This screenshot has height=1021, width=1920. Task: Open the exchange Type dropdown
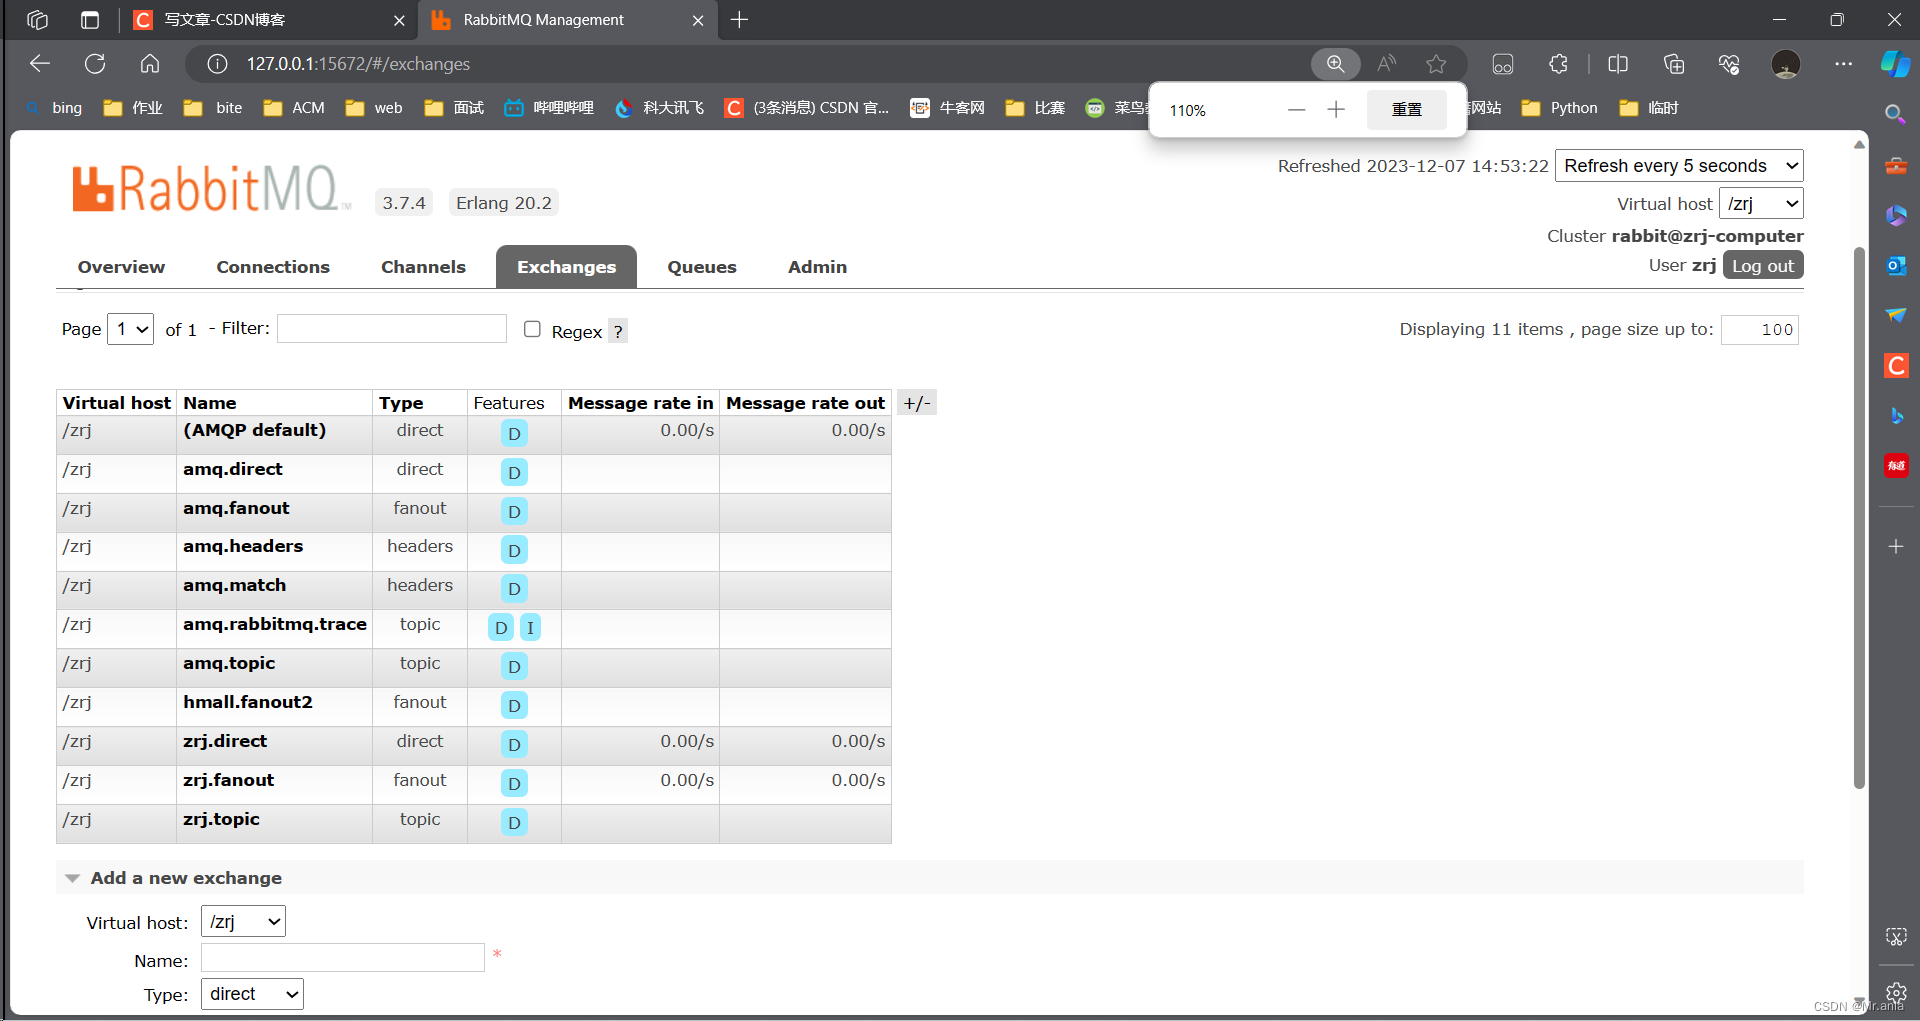pos(252,994)
